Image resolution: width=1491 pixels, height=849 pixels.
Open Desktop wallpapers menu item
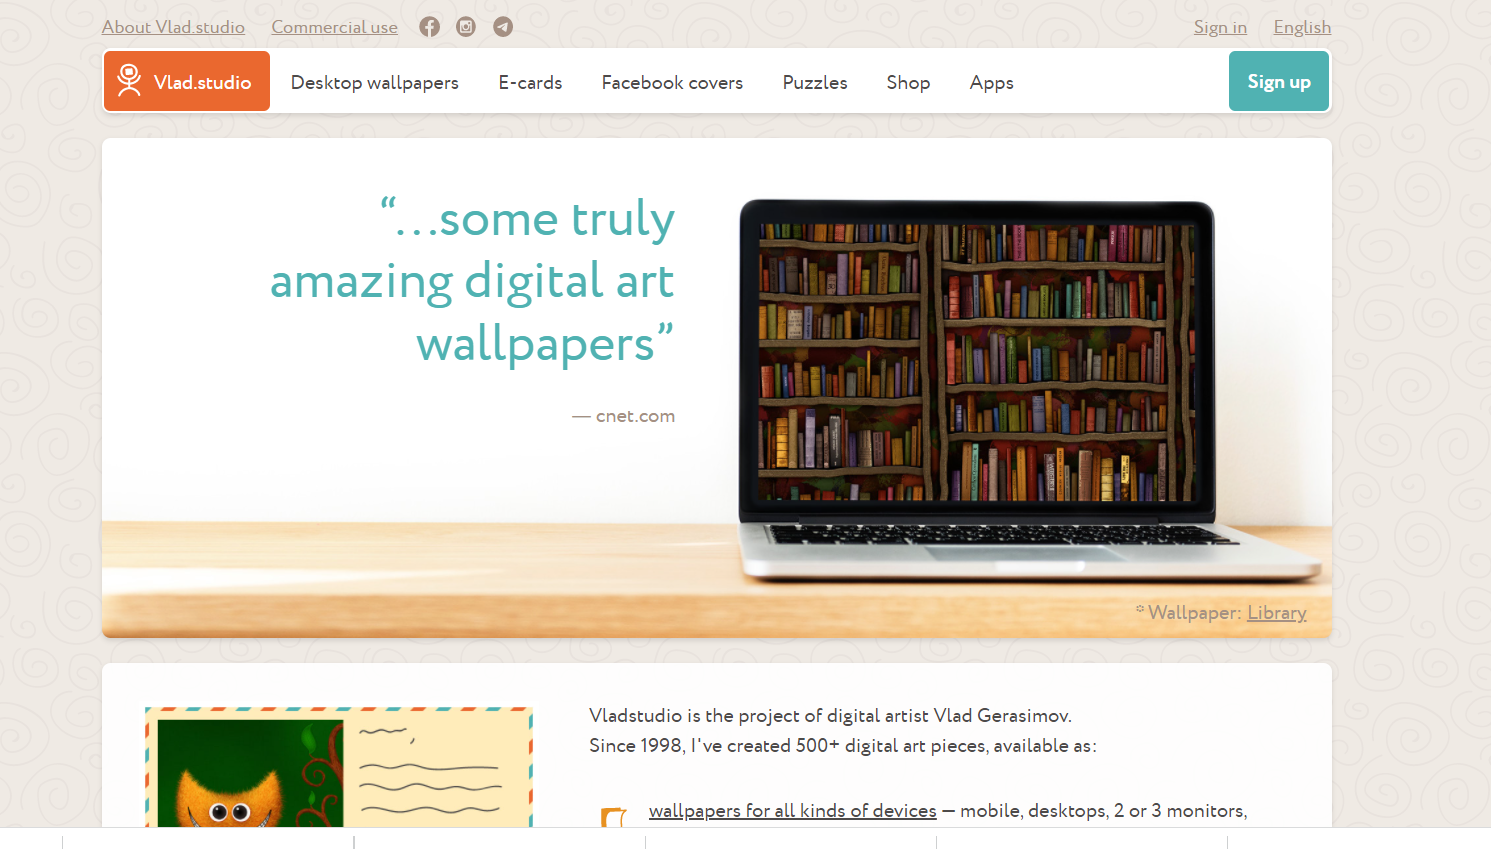point(375,82)
